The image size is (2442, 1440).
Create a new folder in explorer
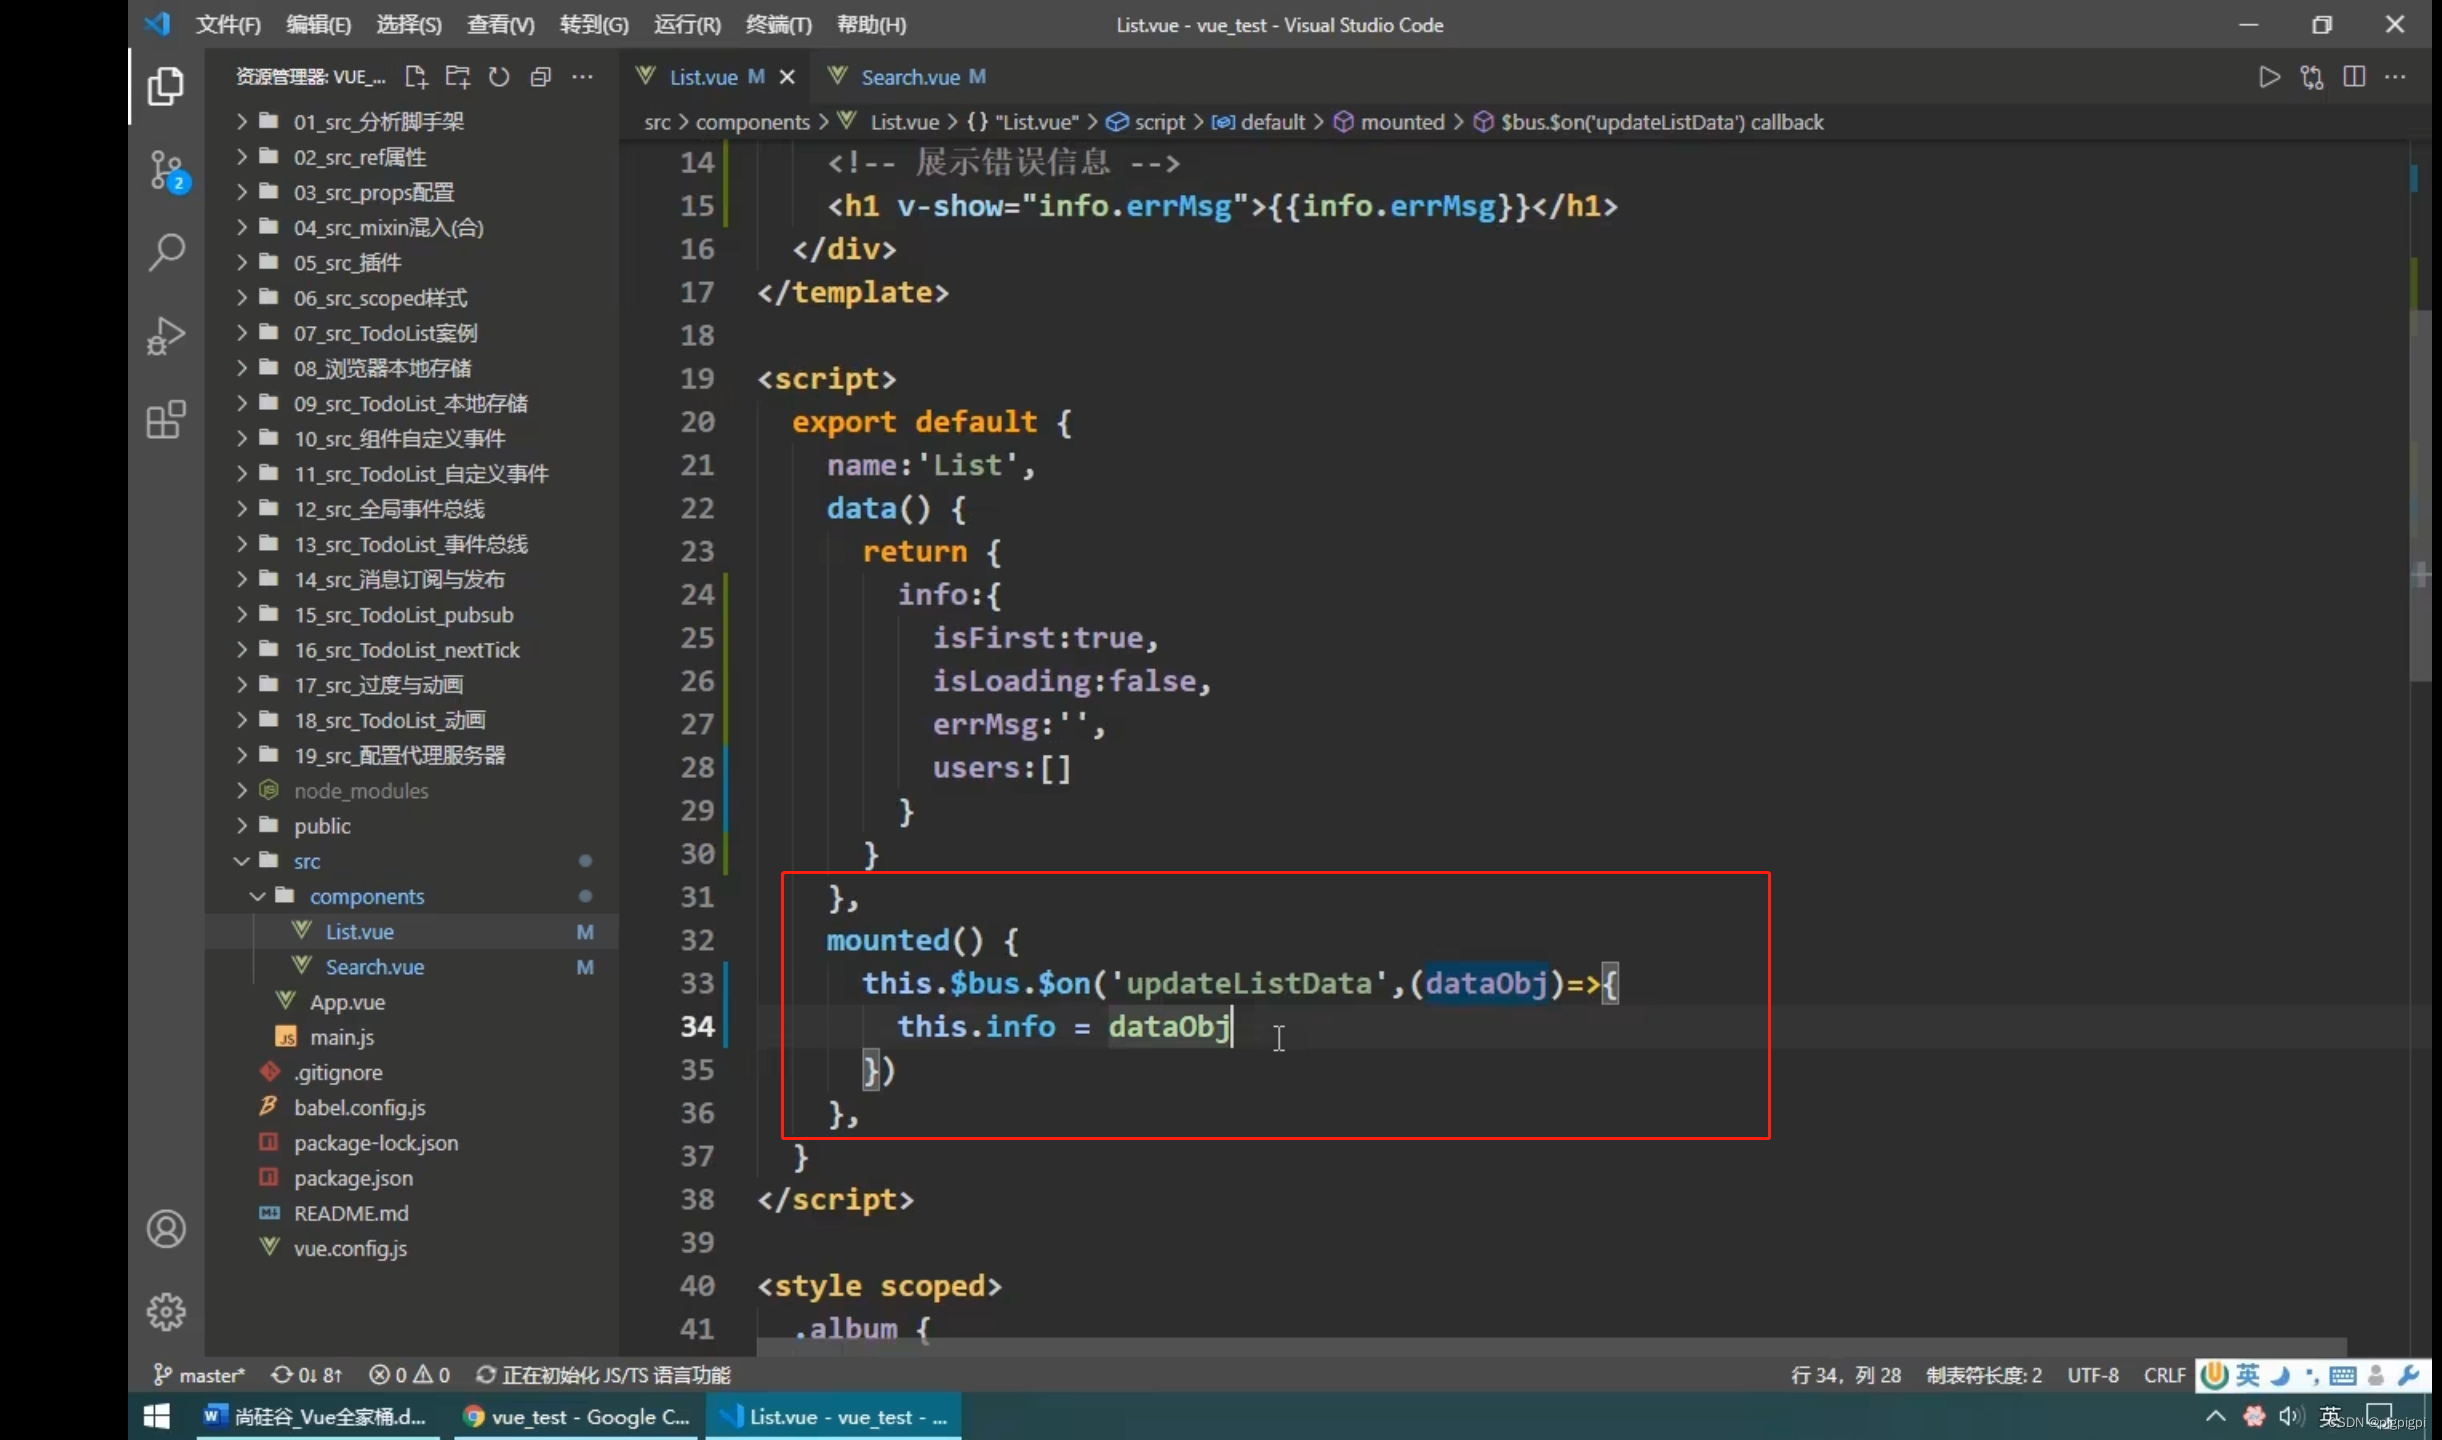tap(457, 77)
